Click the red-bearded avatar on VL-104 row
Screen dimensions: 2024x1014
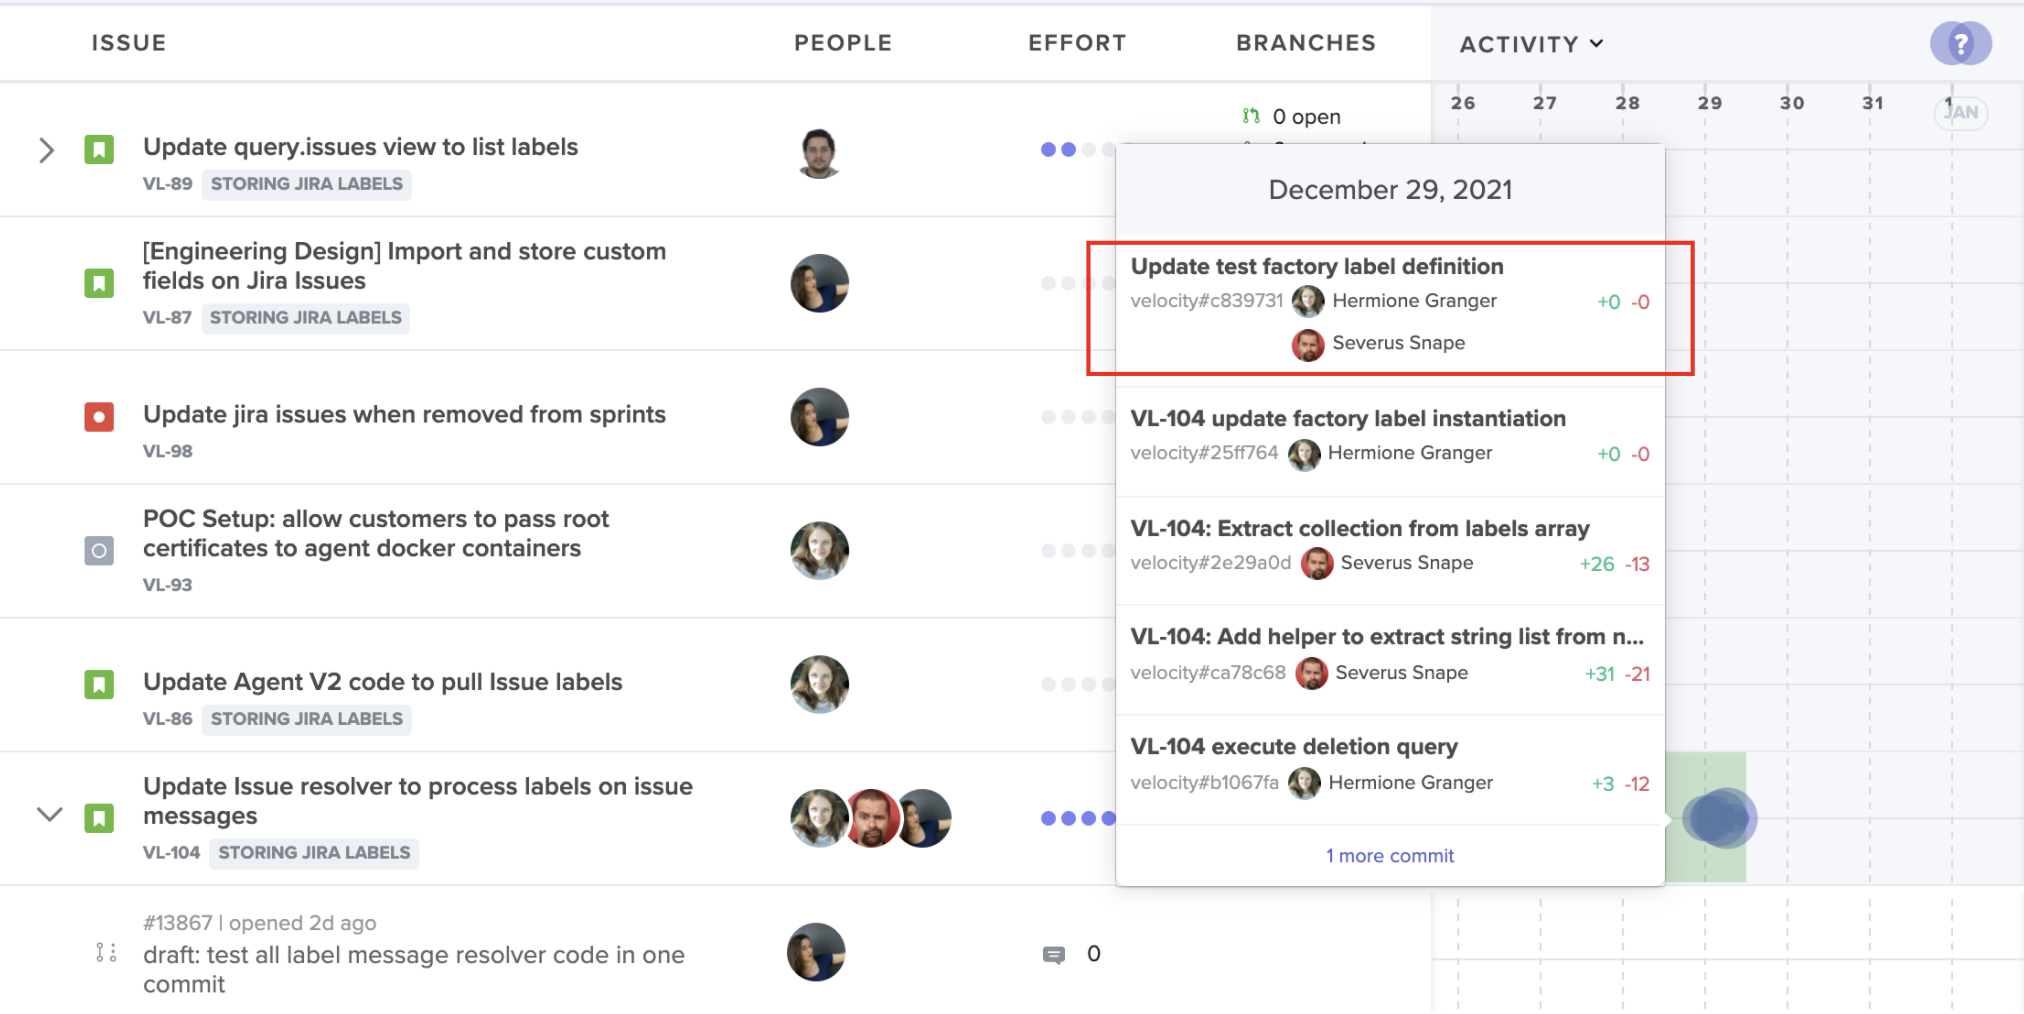(x=871, y=818)
